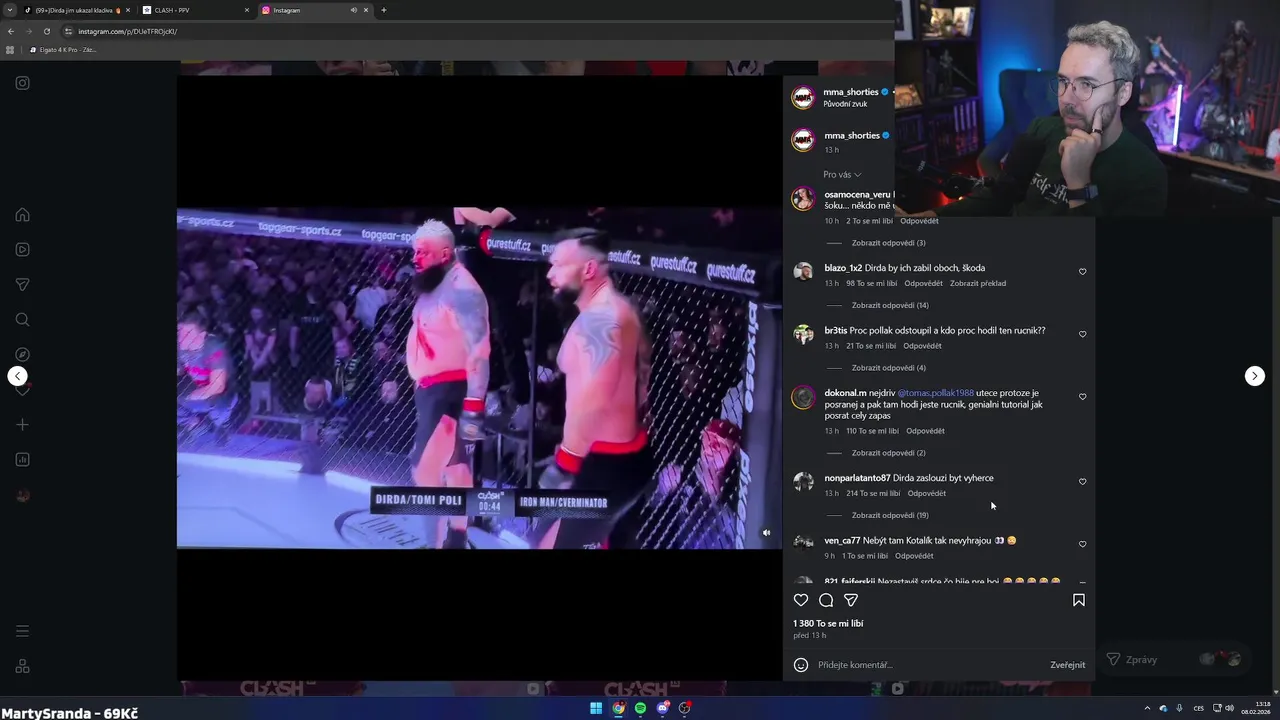Open the Meta apps grid icon
The width and height of the screenshot is (1280, 720).
[22, 667]
